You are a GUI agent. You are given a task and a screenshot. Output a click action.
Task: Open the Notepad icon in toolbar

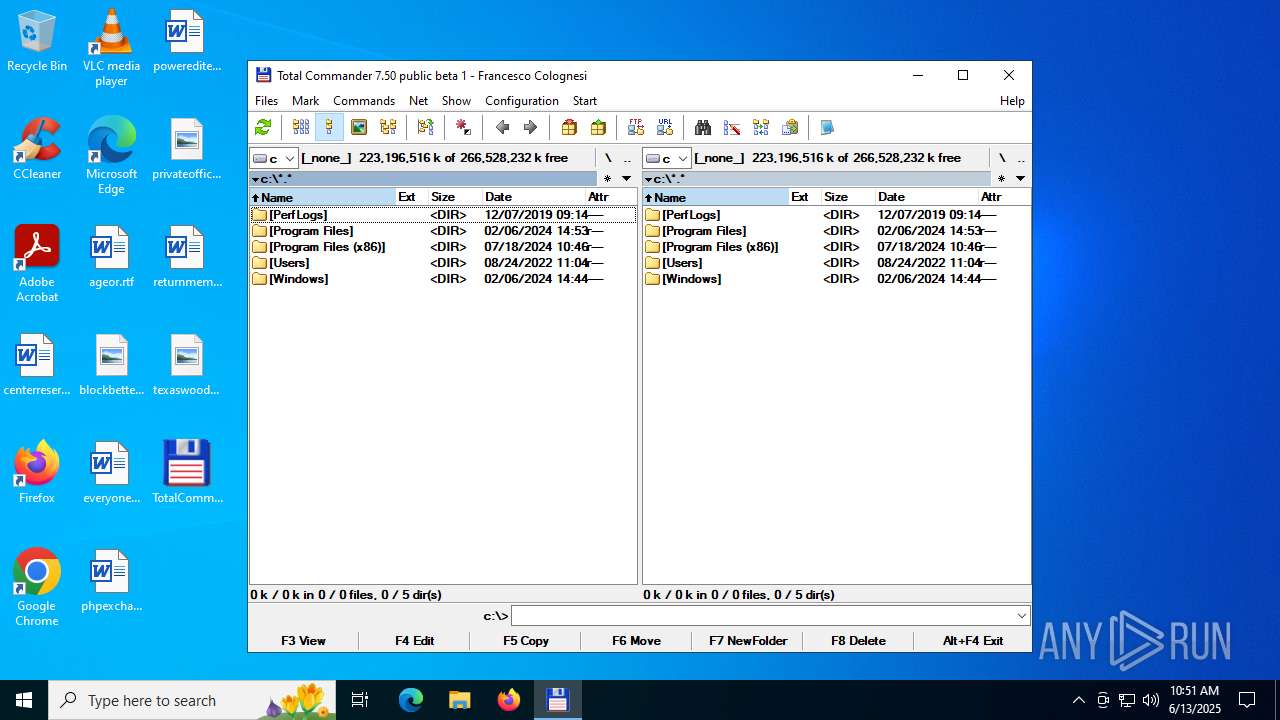tap(828, 127)
